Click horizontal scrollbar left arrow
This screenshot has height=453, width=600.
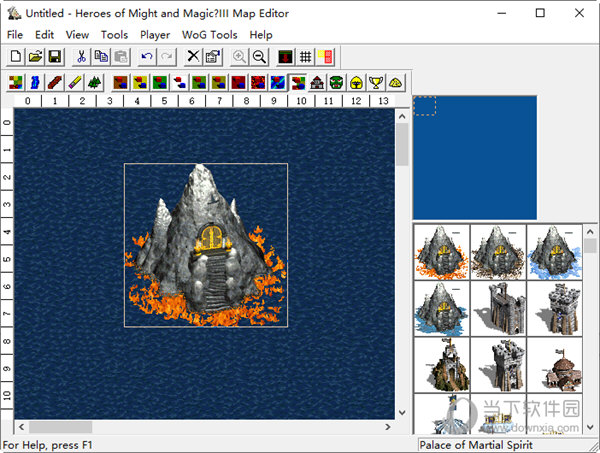[x=21, y=427]
